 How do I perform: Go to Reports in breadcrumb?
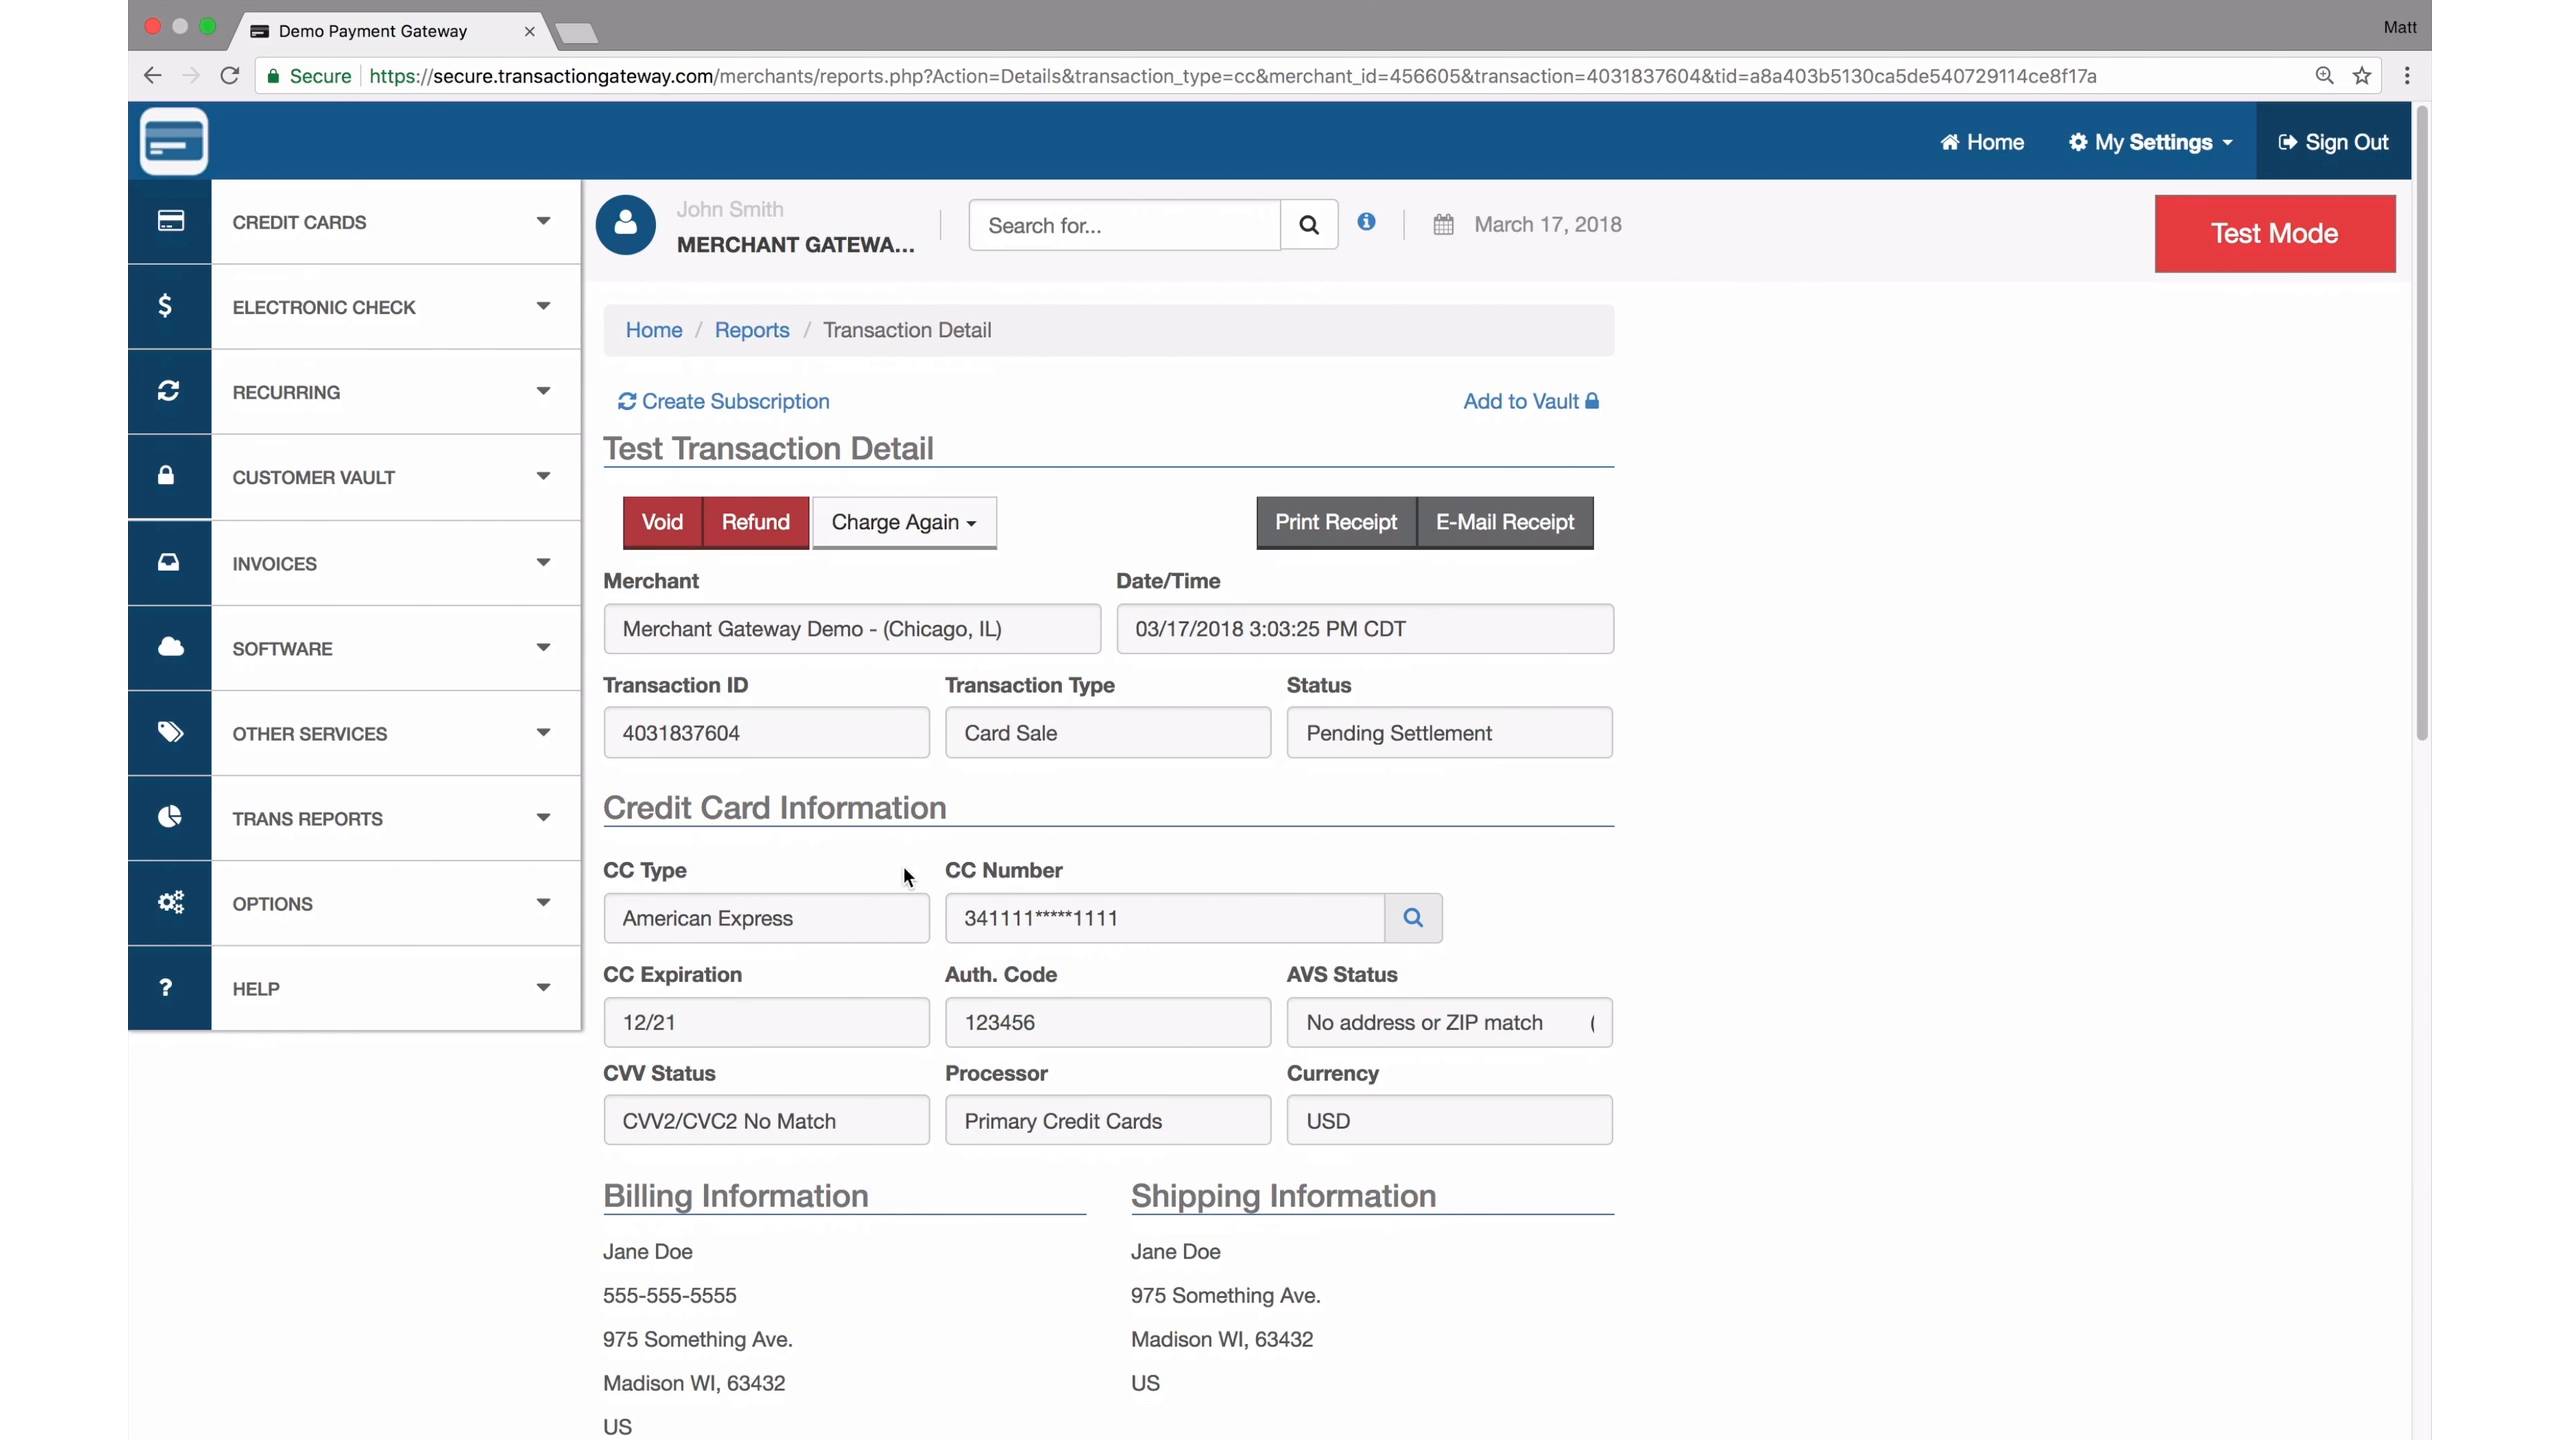click(x=751, y=330)
